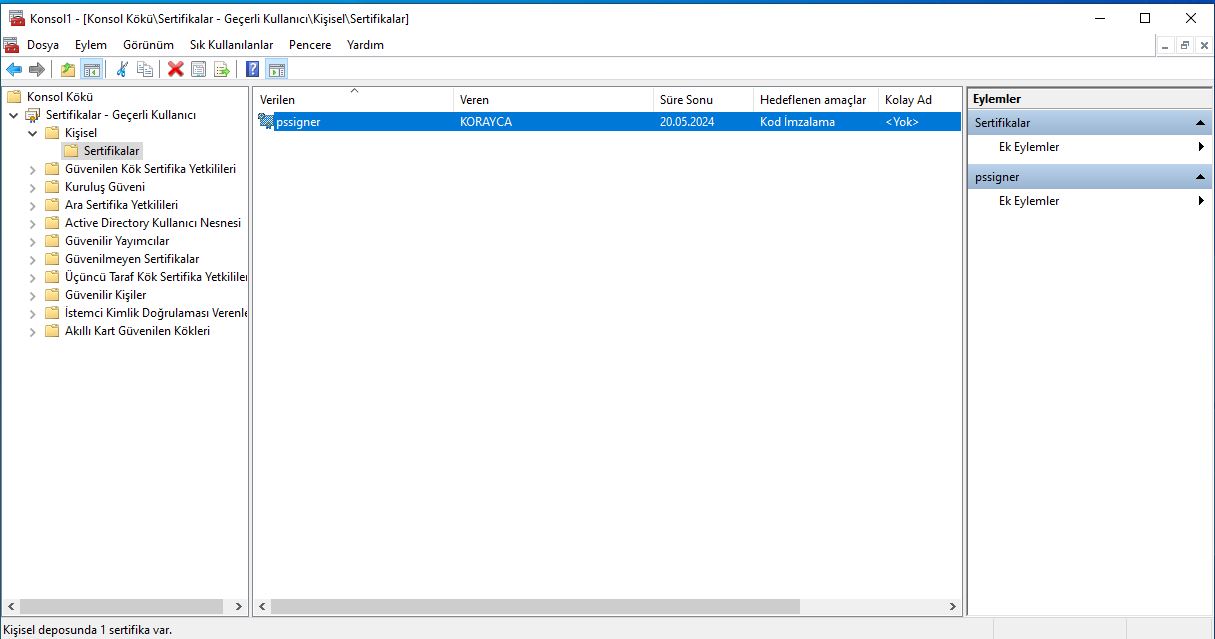
Task: Click the red Delete X icon
Action: tap(173, 68)
